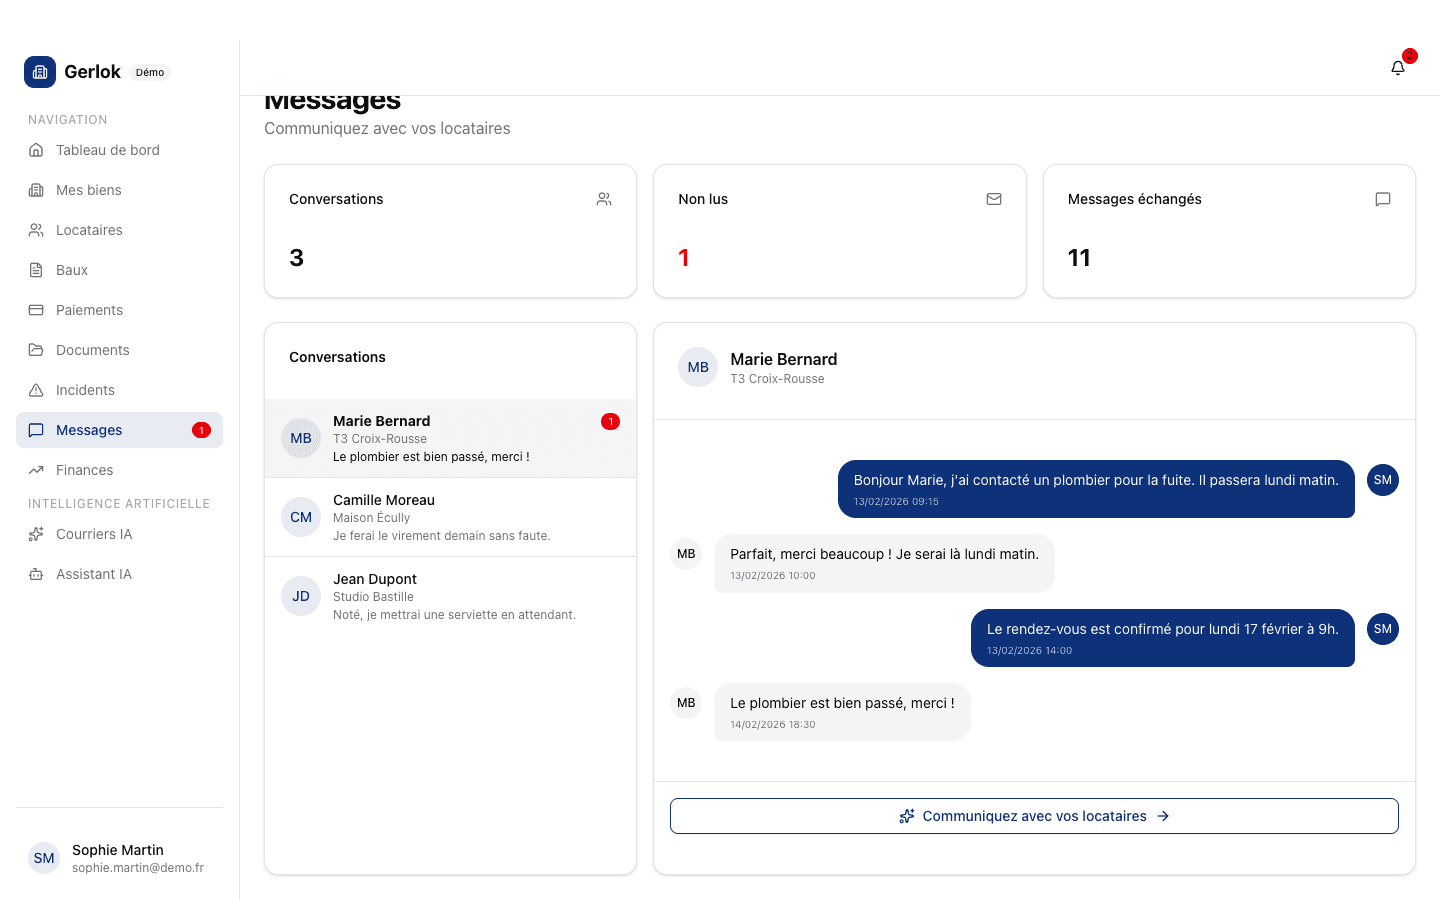
Task: Click the red unread badge on Marie Bernard
Action: (610, 421)
